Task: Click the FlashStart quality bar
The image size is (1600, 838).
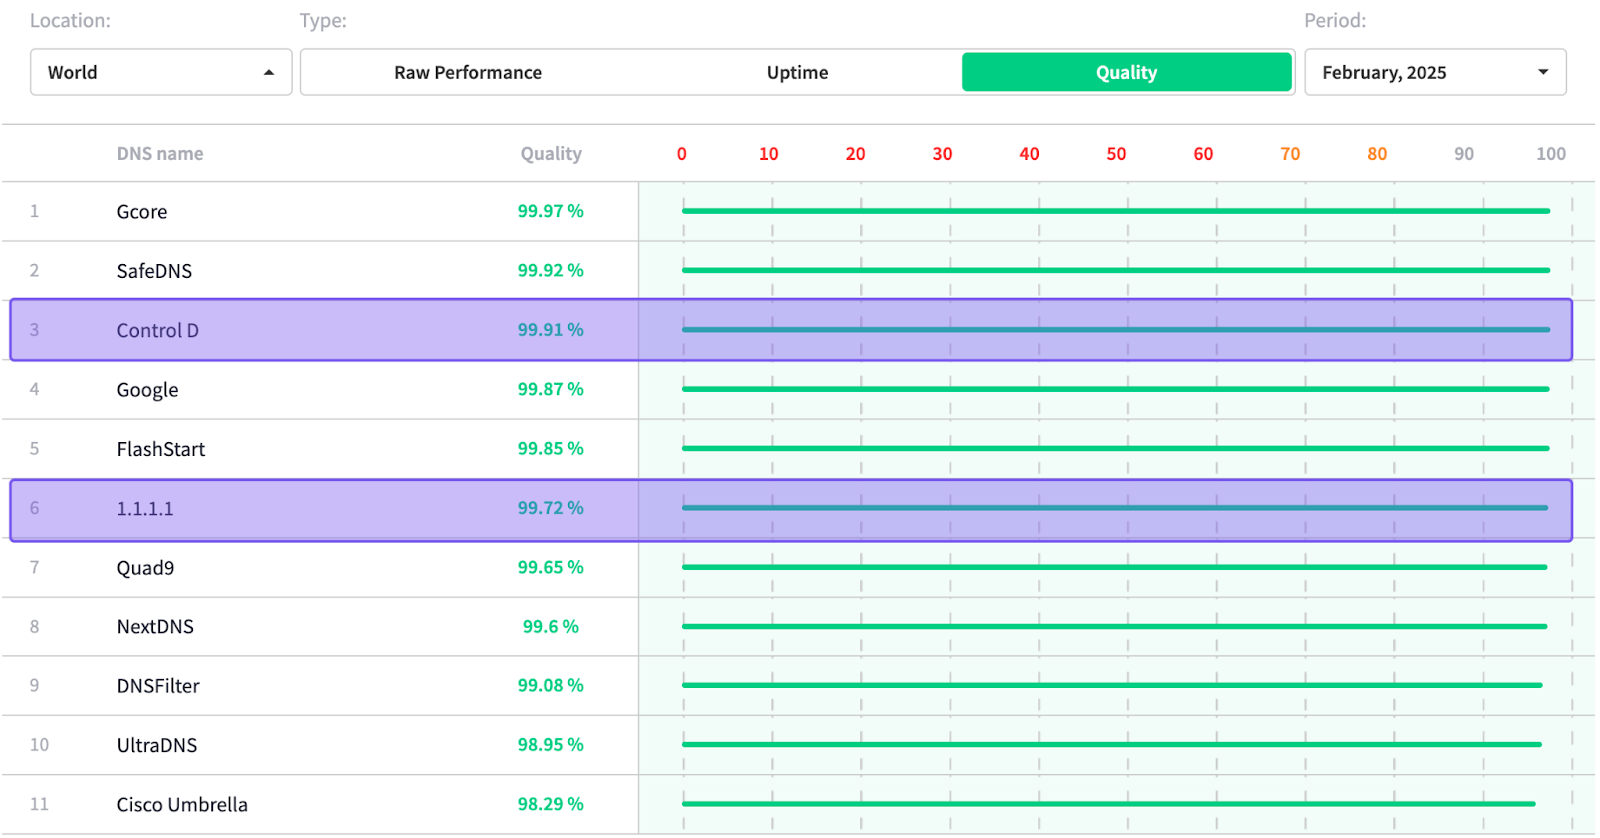Action: (x=1116, y=448)
